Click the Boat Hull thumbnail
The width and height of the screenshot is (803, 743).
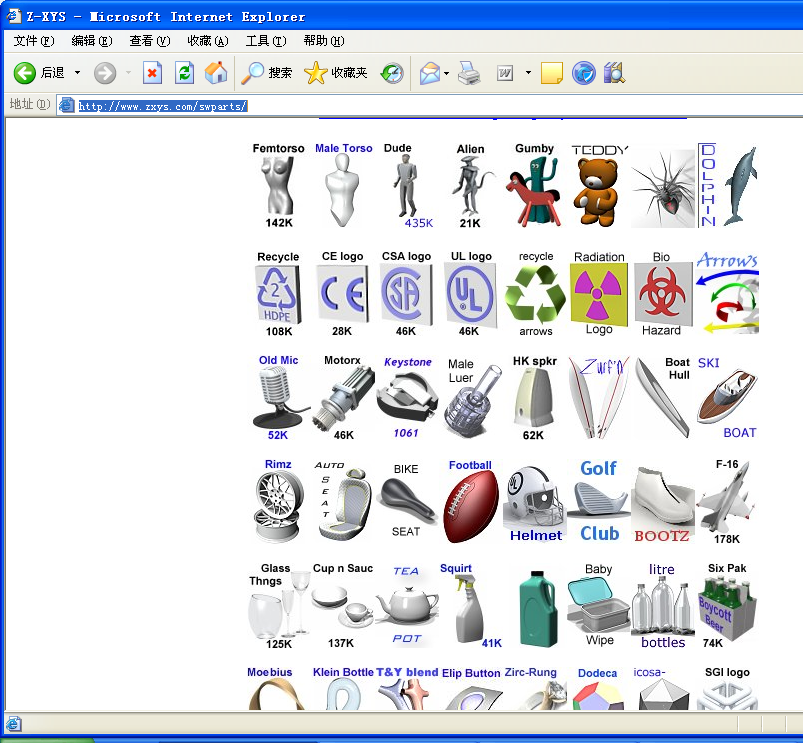[x=662, y=398]
